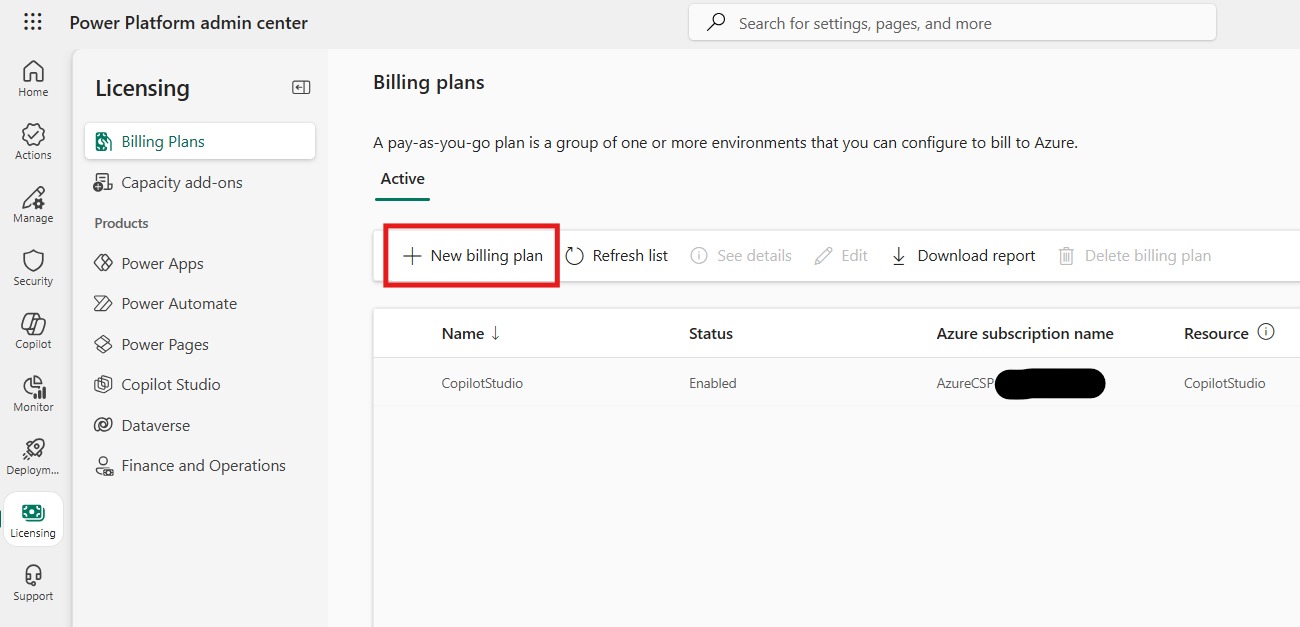1300x627 pixels.
Task: Select the CopilotStudio billing plan name
Action: (482, 383)
